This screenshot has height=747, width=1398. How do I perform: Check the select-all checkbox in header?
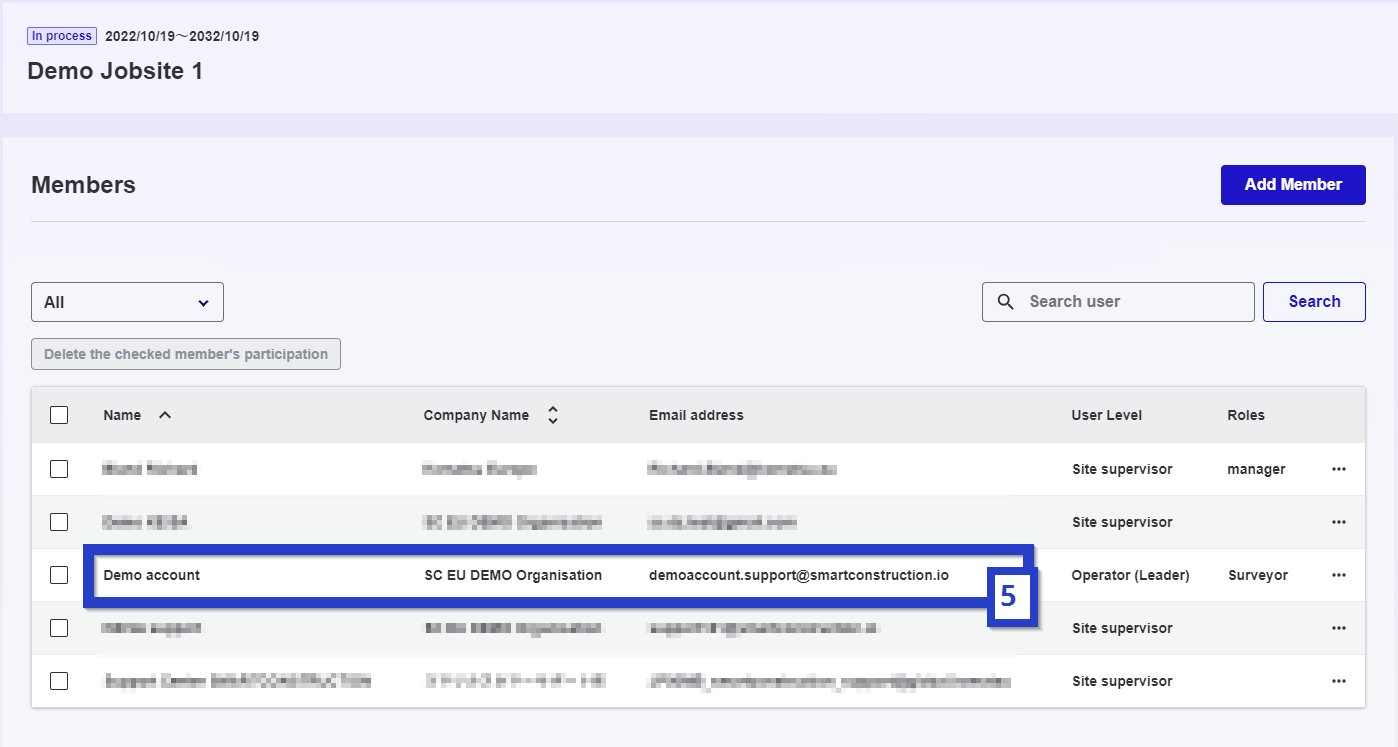click(x=59, y=415)
